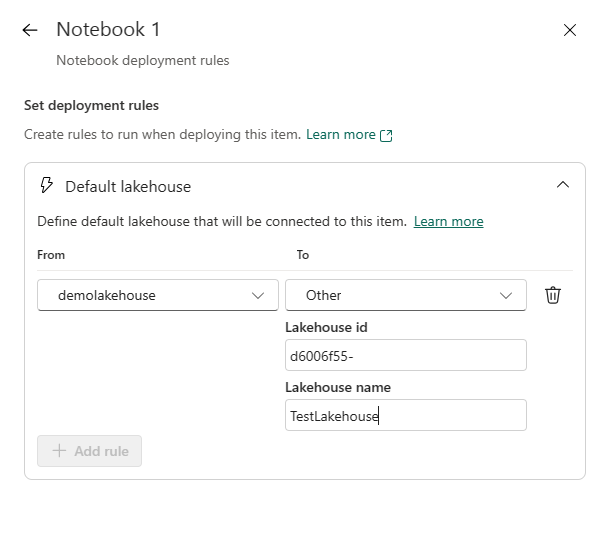Click the Lakehouse name input field

pyautogui.click(x=406, y=415)
